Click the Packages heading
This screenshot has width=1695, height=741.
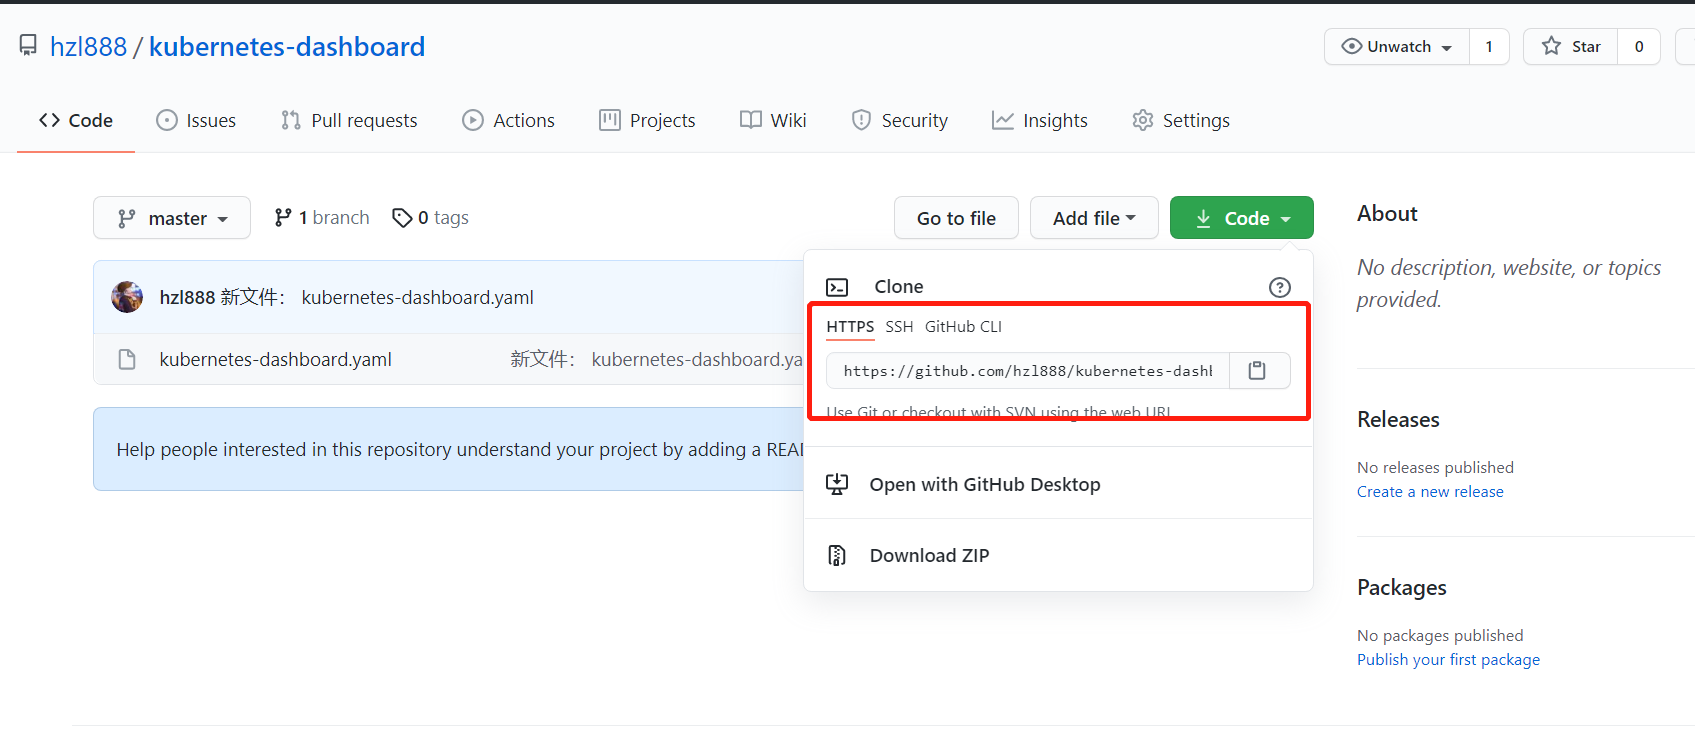pyautogui.click(x=1402, y=587)
